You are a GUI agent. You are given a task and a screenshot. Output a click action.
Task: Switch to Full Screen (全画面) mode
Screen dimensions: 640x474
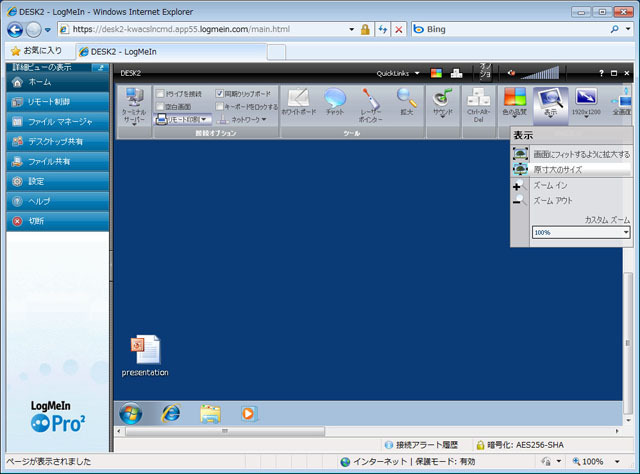tap(622, 102)
